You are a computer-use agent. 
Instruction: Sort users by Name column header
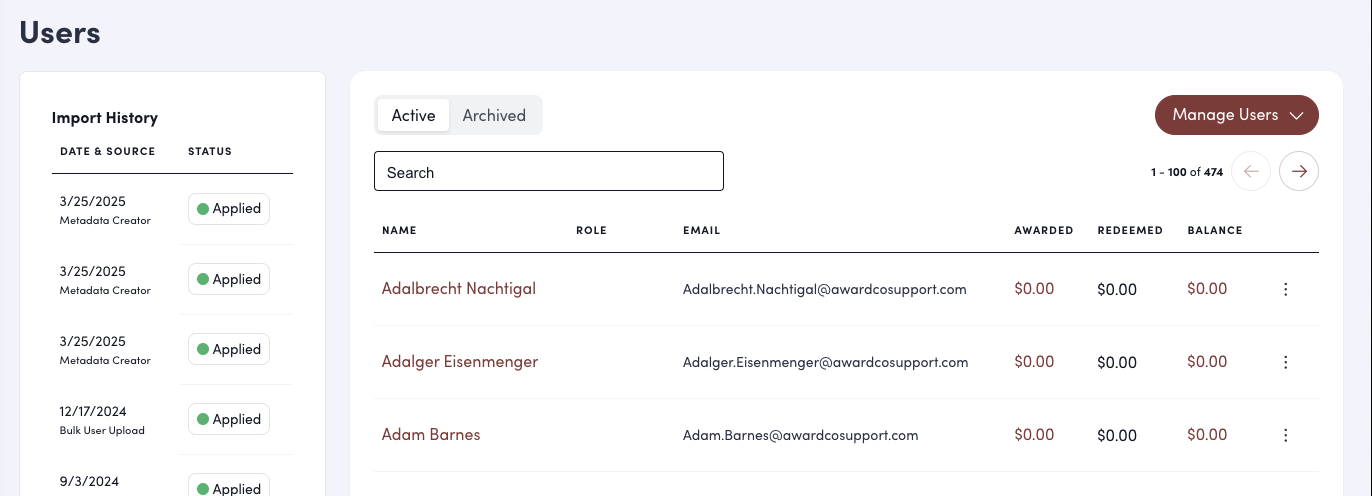click(x=399, y=230)
